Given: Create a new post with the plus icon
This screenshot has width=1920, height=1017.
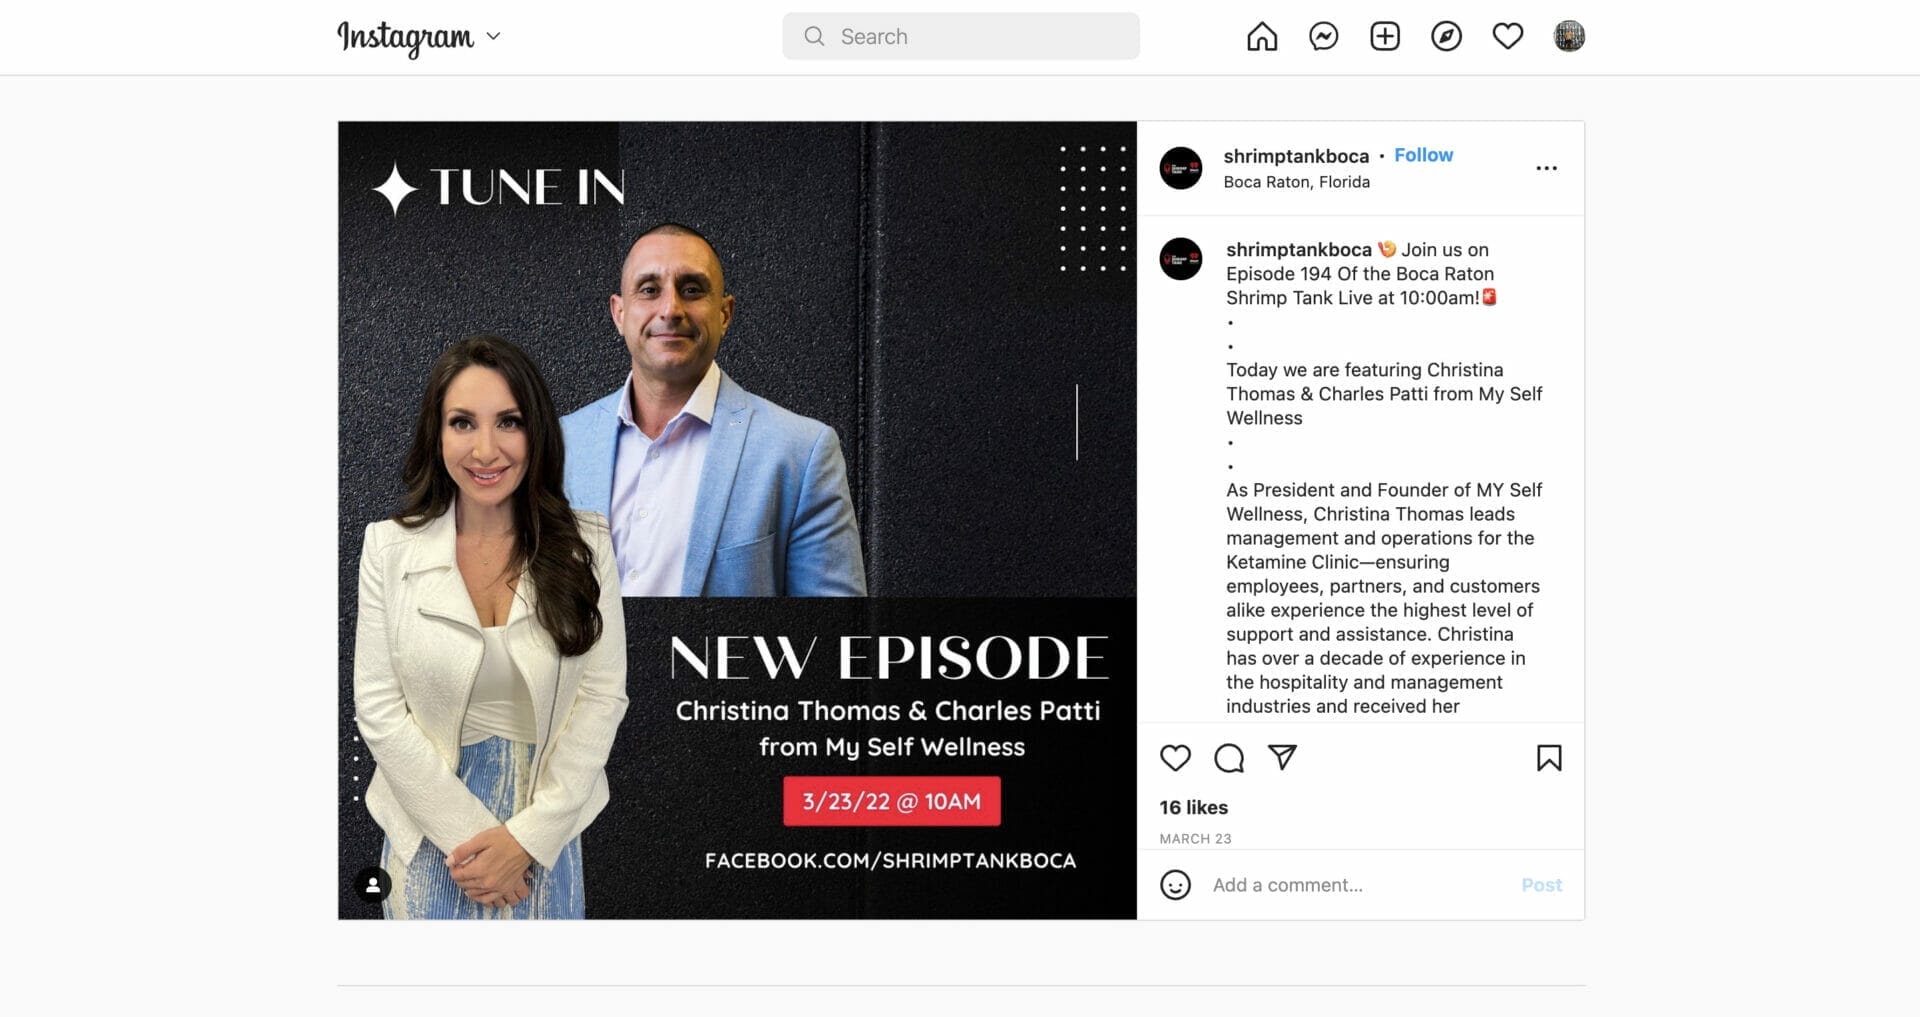Looking at the screenshot, I should [1385, 37].
